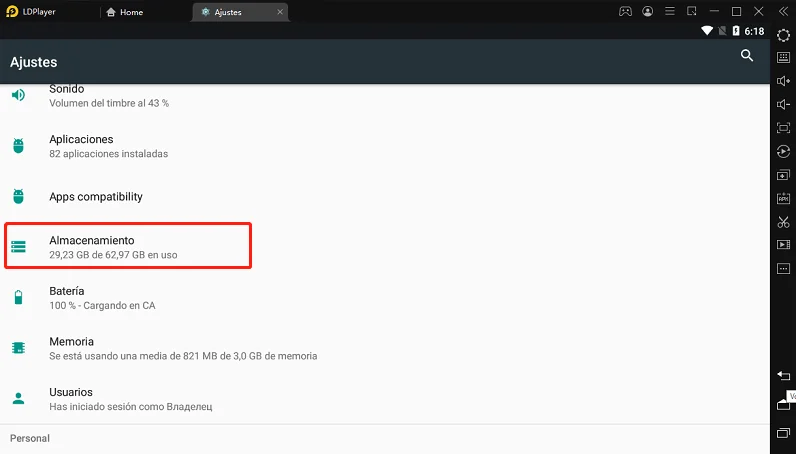Click the volume up sidebar icon

click(x=783, y=81)
